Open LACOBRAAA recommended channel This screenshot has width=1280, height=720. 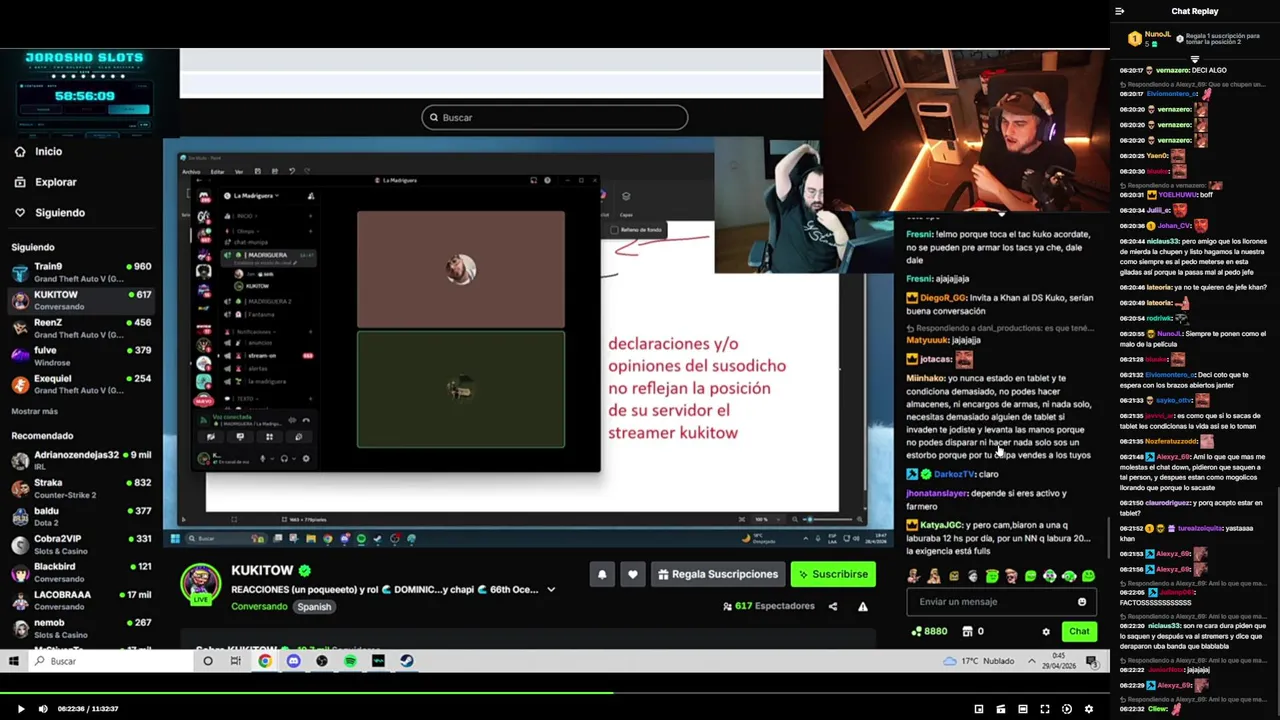81,600
